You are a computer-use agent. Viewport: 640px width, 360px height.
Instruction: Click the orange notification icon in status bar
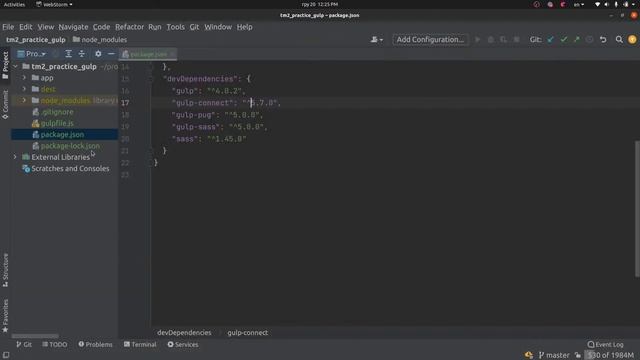pyautogui.click(x=529, y=355)
